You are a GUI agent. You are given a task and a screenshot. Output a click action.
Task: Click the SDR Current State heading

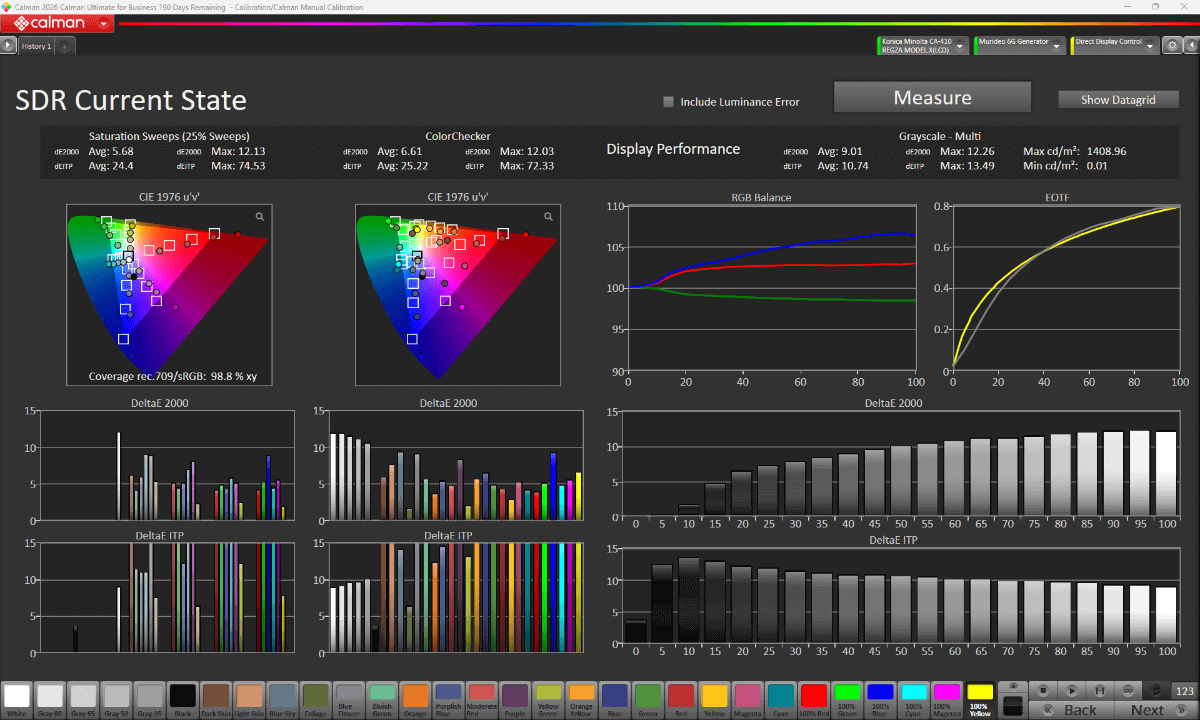coord(131,100)
